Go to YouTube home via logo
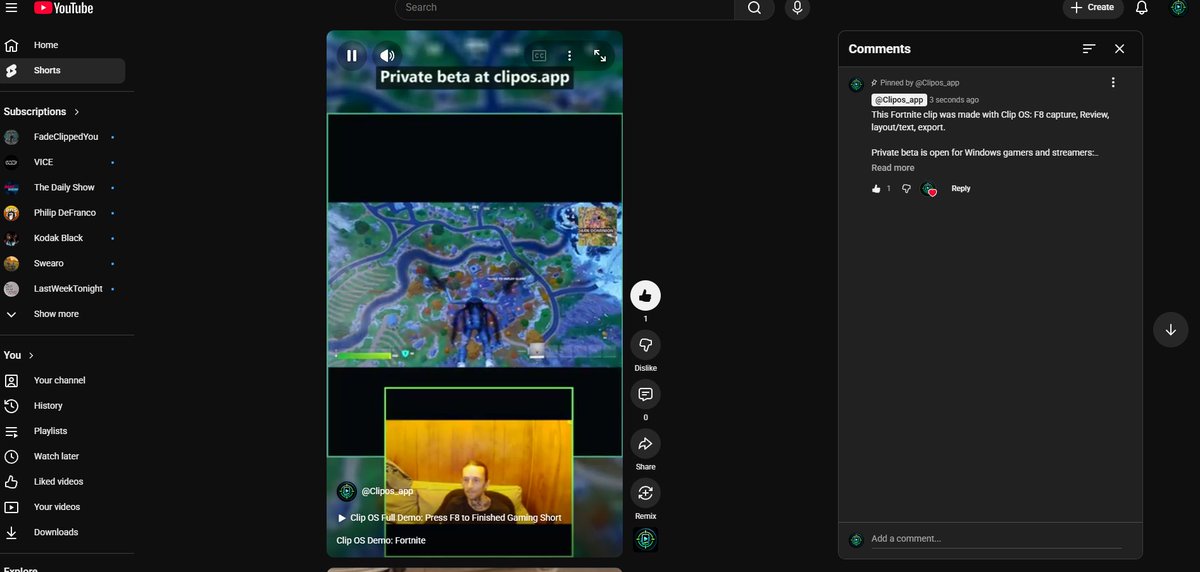1200x572 pixels. [63, 8]
